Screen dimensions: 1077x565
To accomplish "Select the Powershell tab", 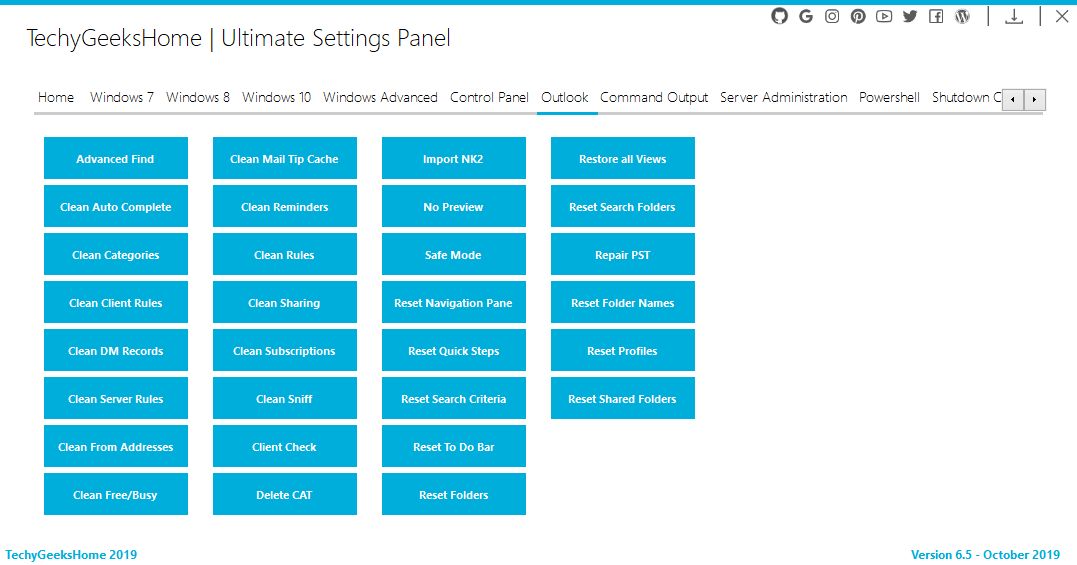I will pyautogui.click(x=889, y=97).
